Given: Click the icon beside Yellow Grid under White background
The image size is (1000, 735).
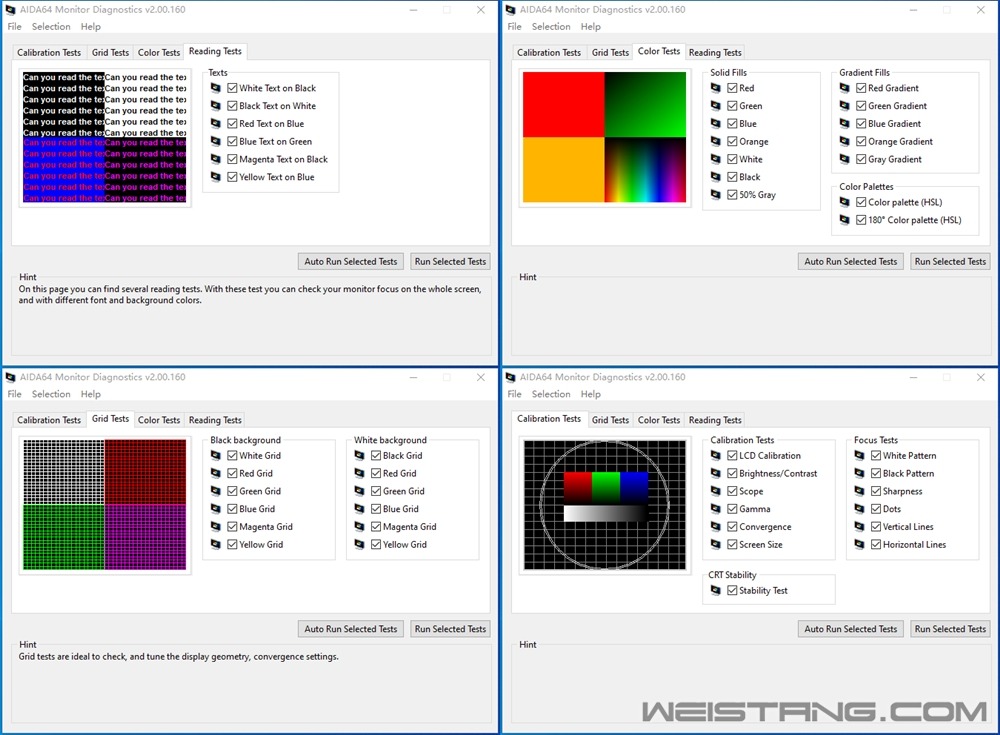Looking at the screenshot, I should (359, 545).
